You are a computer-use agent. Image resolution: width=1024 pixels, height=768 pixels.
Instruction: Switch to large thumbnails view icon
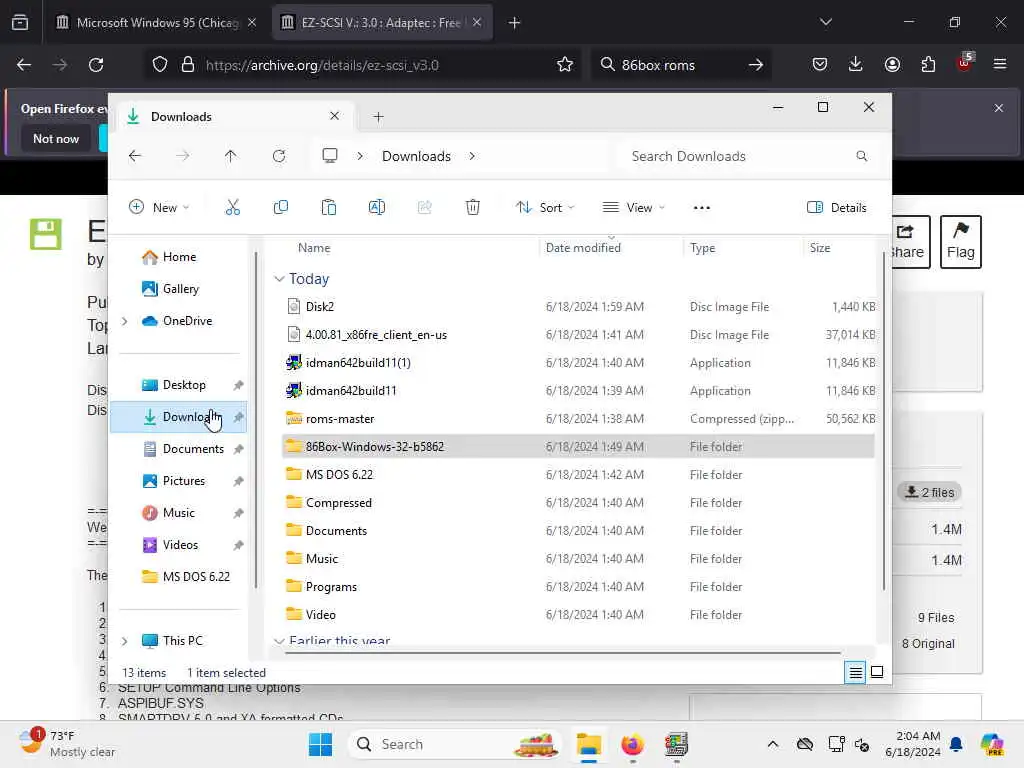click(877, 672)
